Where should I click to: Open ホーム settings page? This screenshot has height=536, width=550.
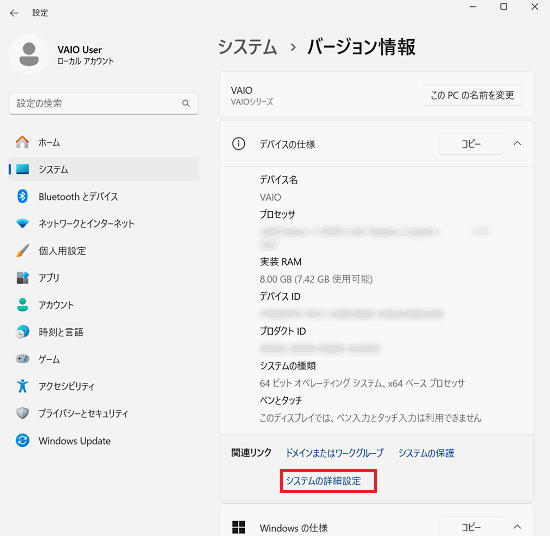[103, 142]
